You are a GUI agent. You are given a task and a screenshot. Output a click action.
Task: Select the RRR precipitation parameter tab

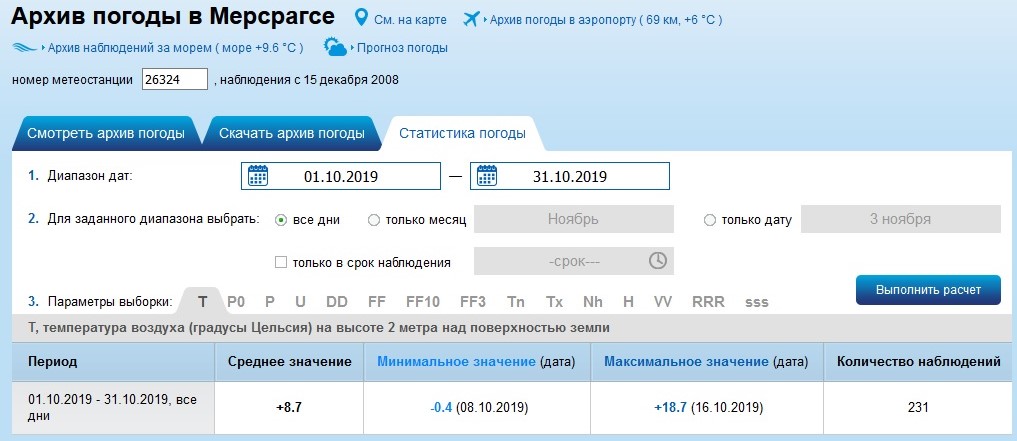click(708, 302)
